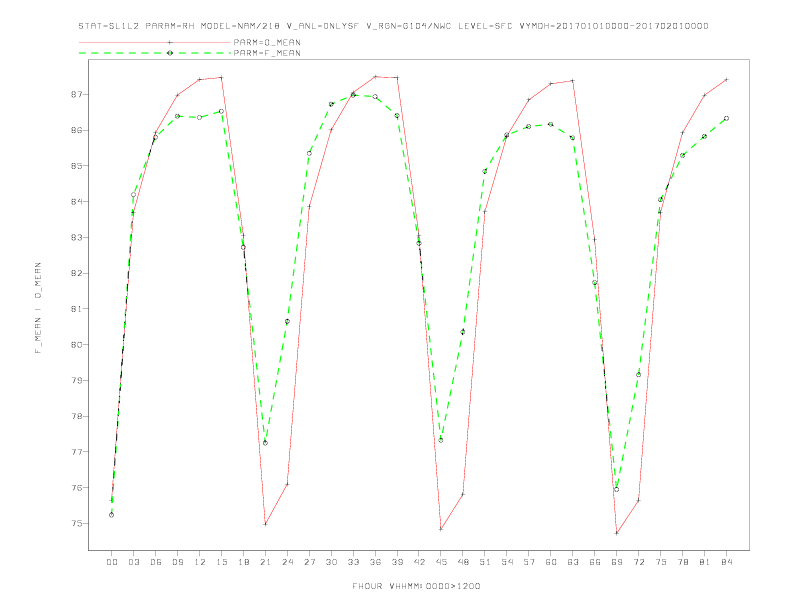Click green F_MEAN circle marker at hour 45
The image size is (792, 612).
point(441,440)
